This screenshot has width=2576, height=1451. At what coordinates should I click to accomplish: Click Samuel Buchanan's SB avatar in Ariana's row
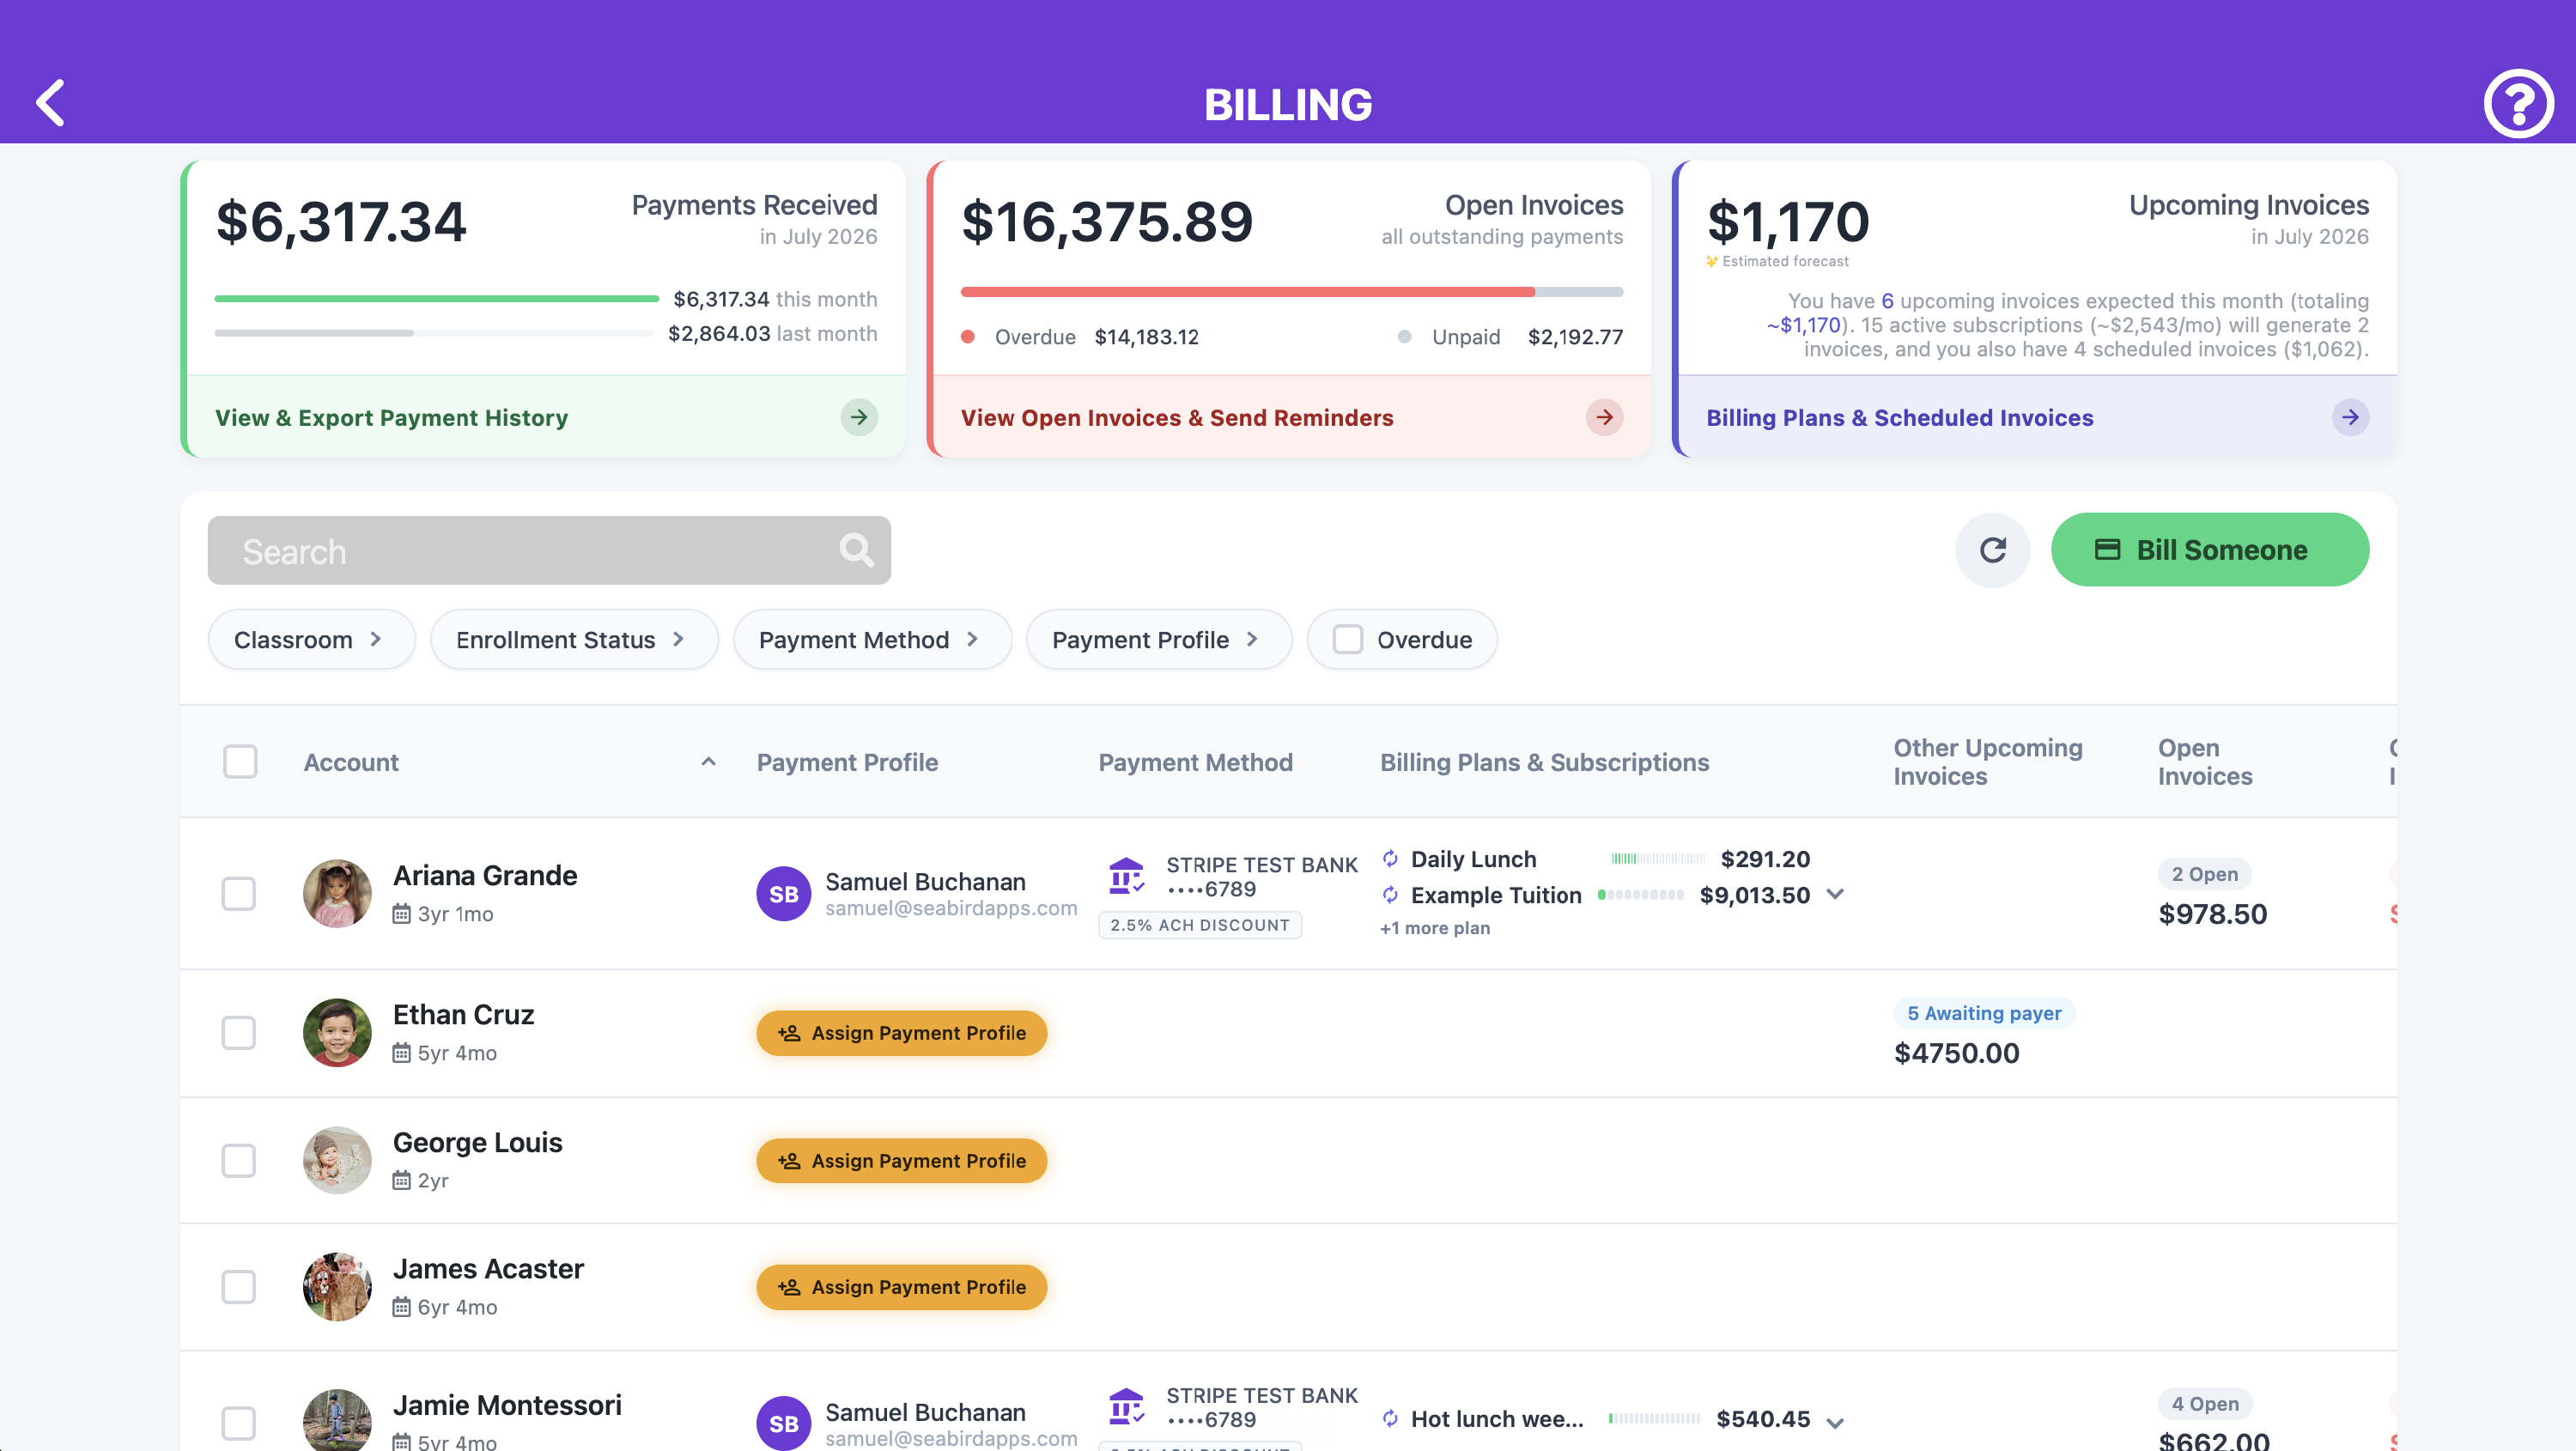783,893
